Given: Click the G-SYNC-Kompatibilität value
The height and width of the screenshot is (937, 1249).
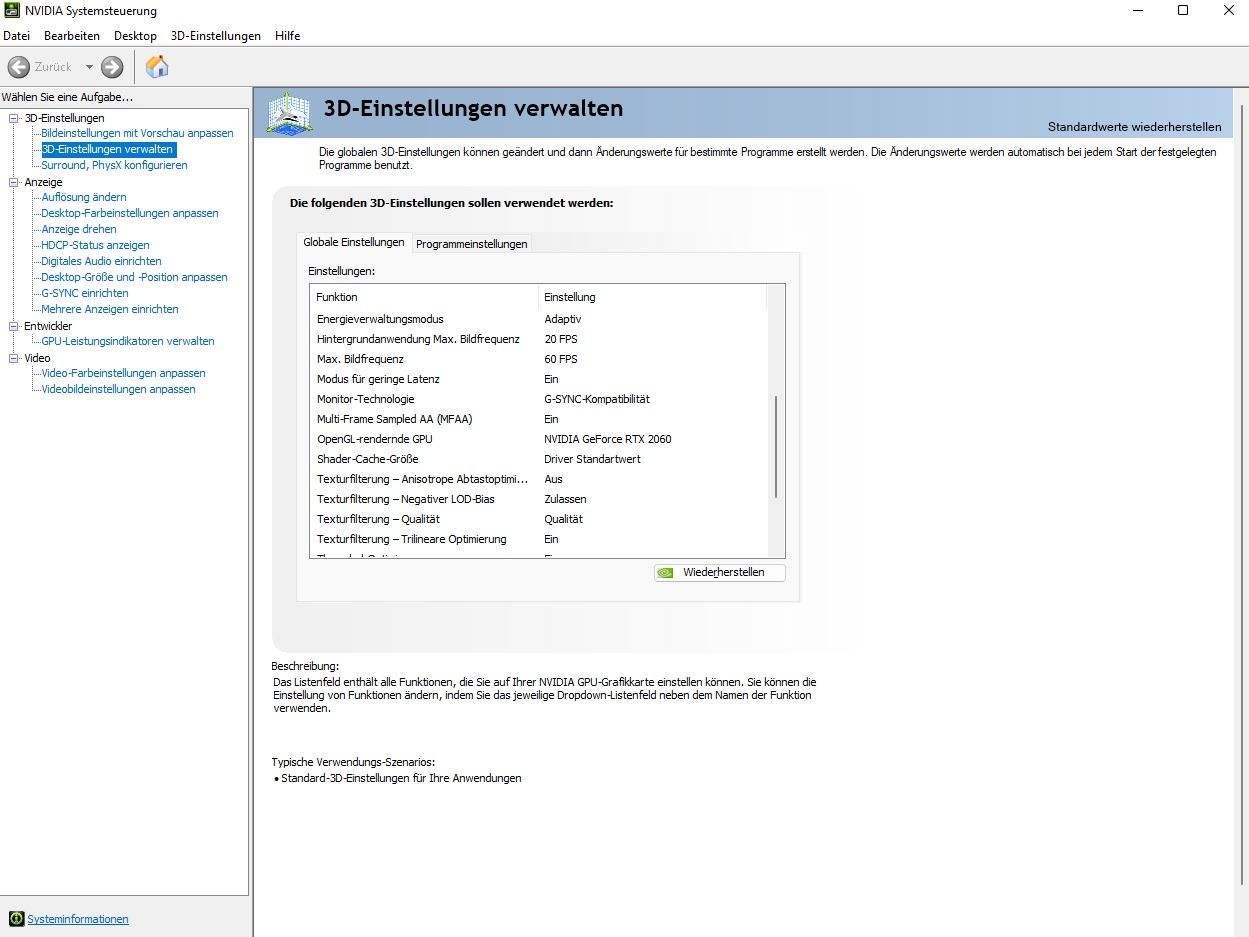Looking at the screenshot, I should [597, 399].
